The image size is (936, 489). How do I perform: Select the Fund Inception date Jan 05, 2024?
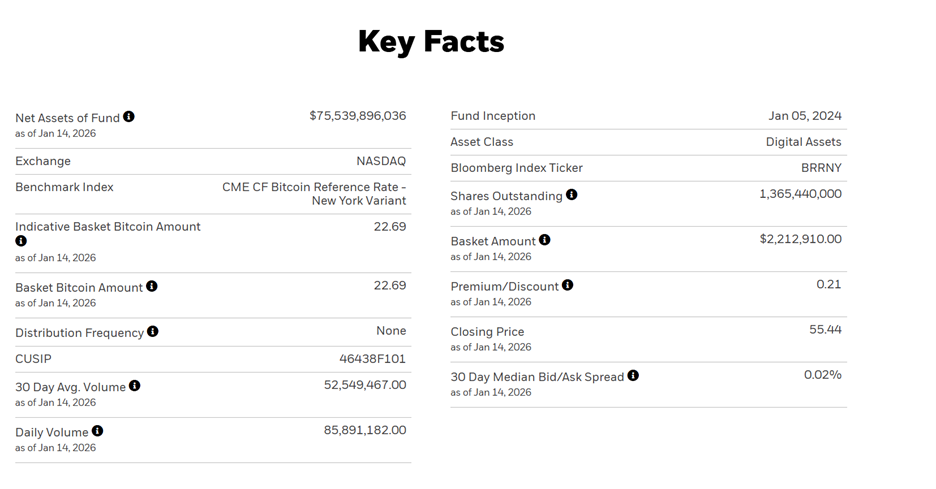click(805, 116)
